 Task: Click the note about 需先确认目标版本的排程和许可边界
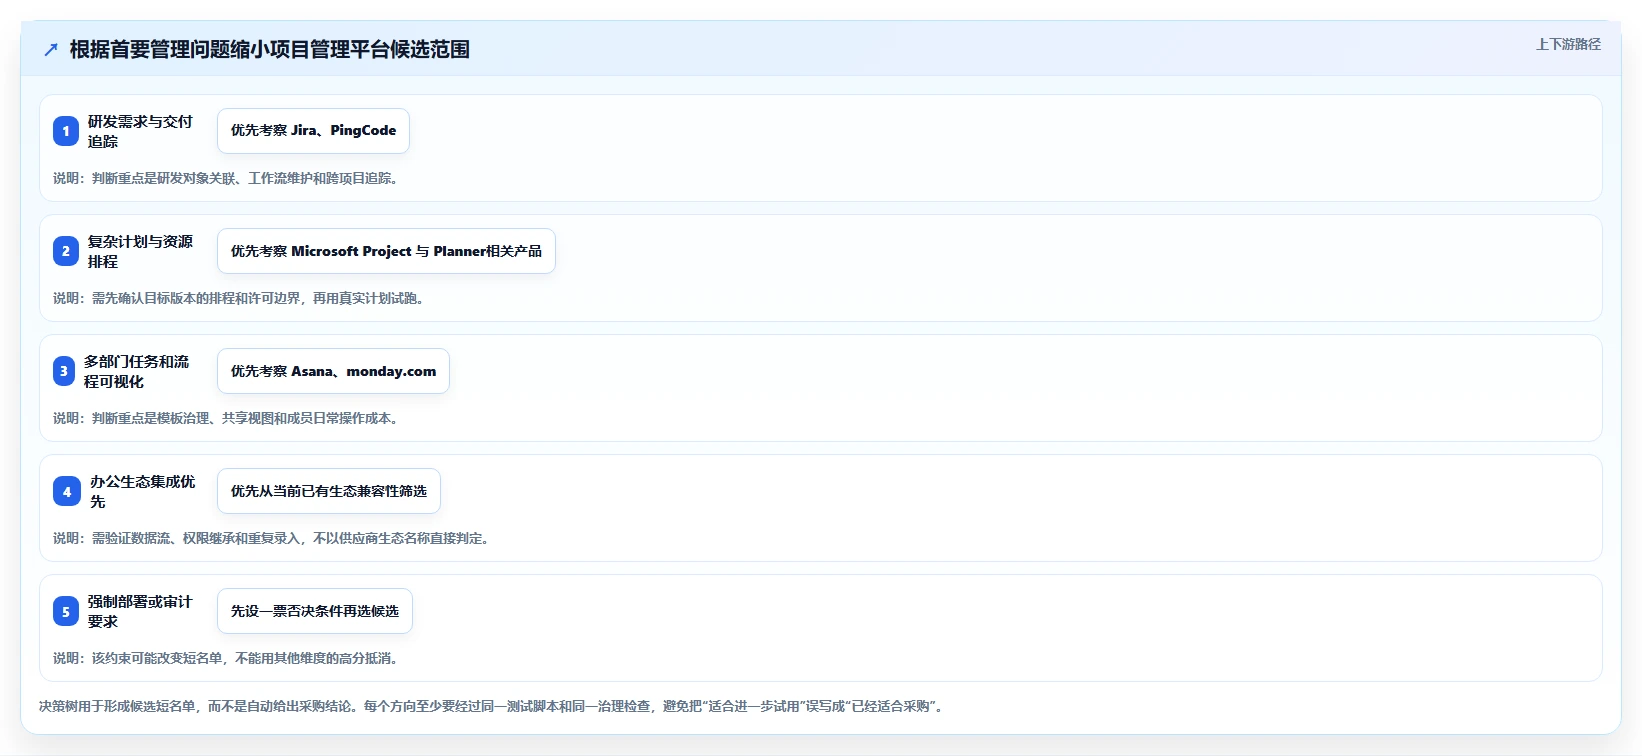point(241,298)
